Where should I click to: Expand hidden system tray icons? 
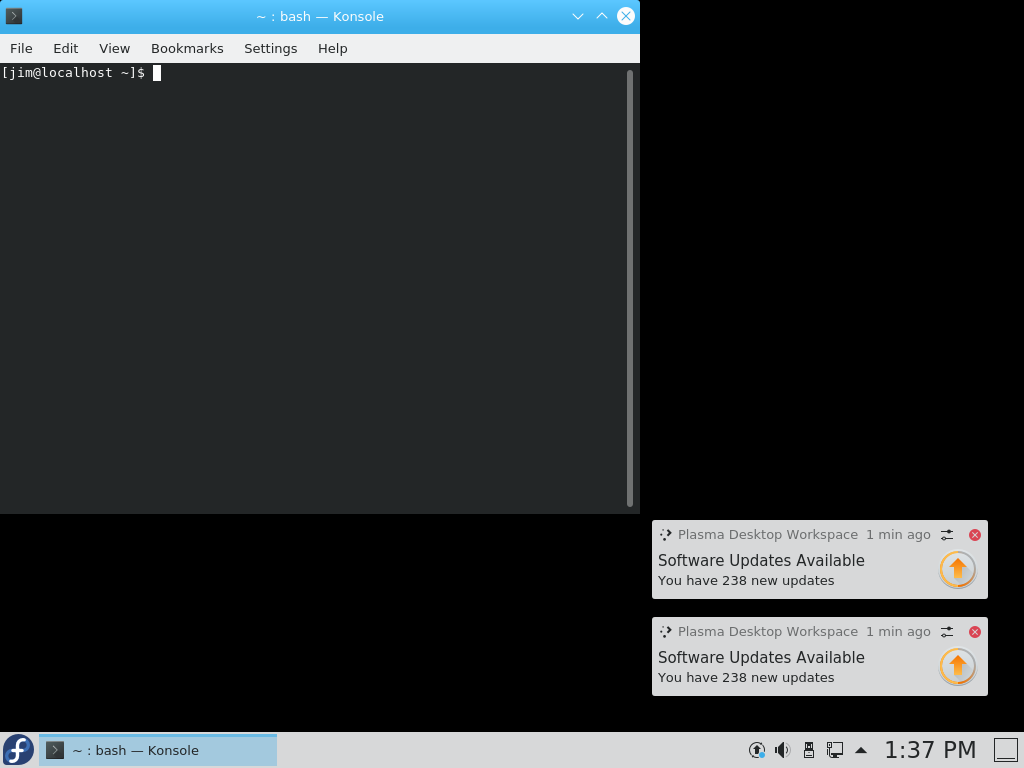coord(861,750)
